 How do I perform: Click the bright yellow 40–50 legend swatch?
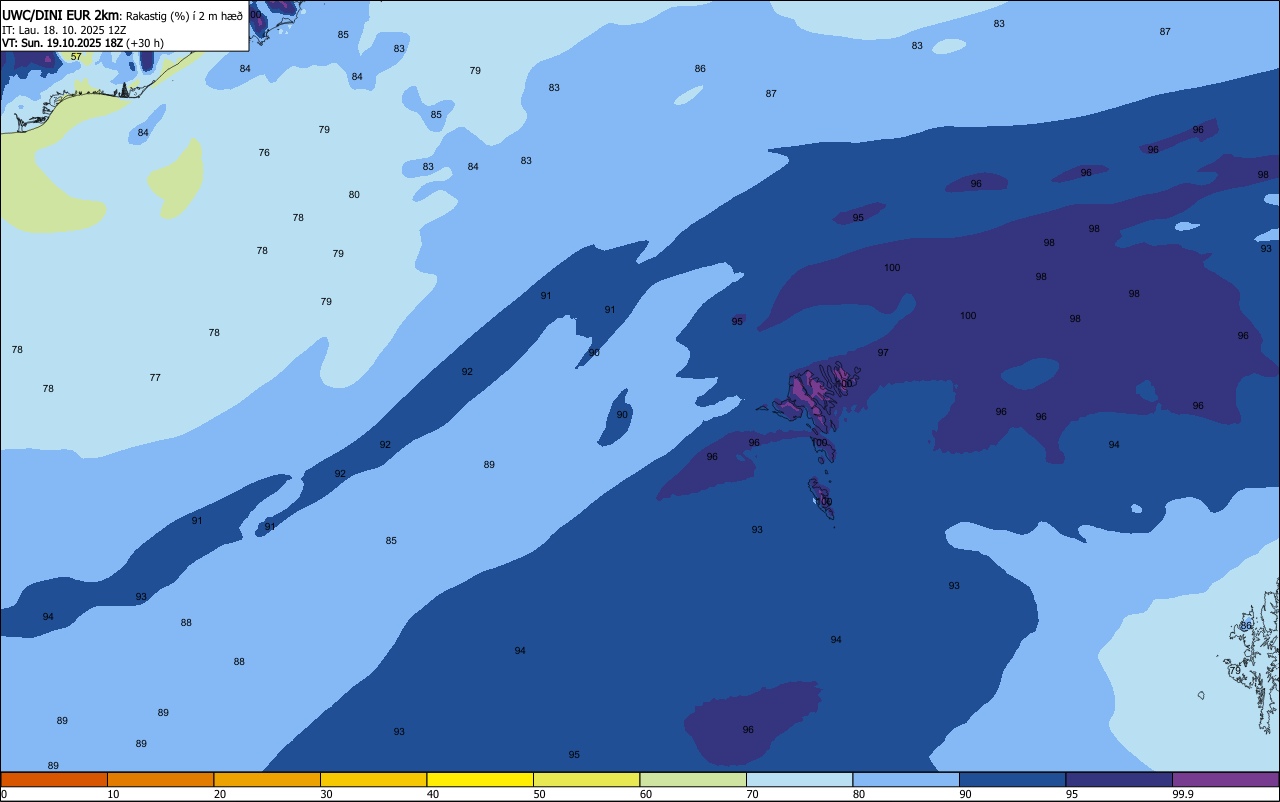[x=480, y=779]
